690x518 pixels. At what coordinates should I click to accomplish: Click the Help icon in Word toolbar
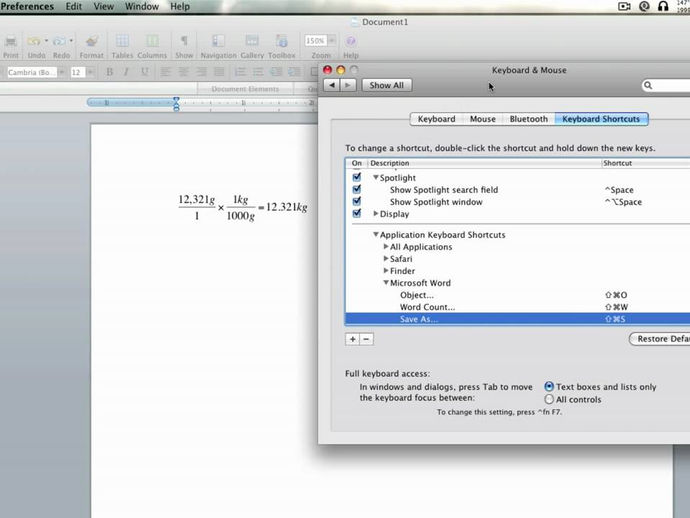coord(351,41)
